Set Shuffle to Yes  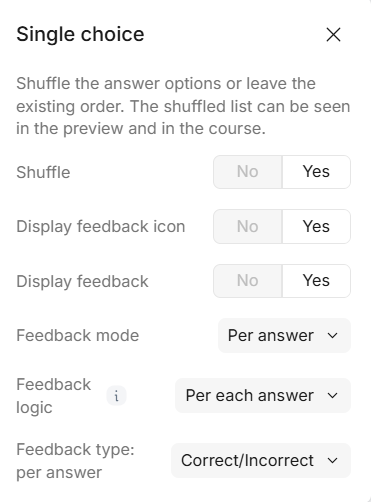316,172
